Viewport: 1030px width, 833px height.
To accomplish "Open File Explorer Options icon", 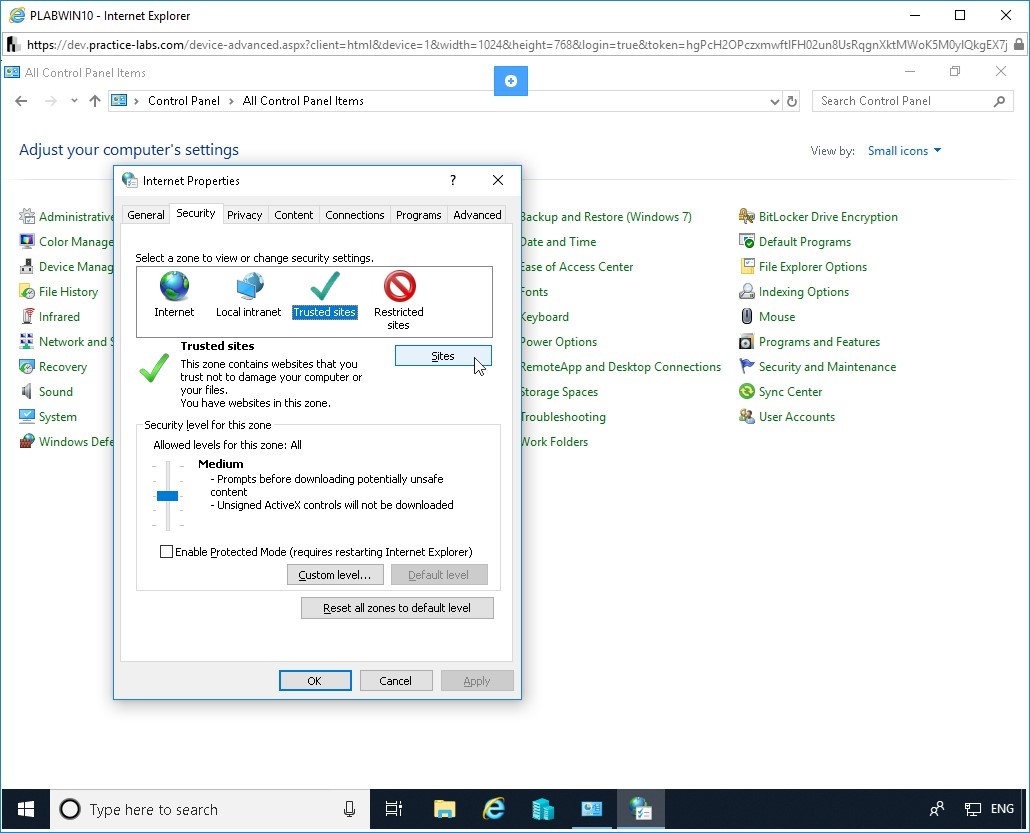I will 746,266.
